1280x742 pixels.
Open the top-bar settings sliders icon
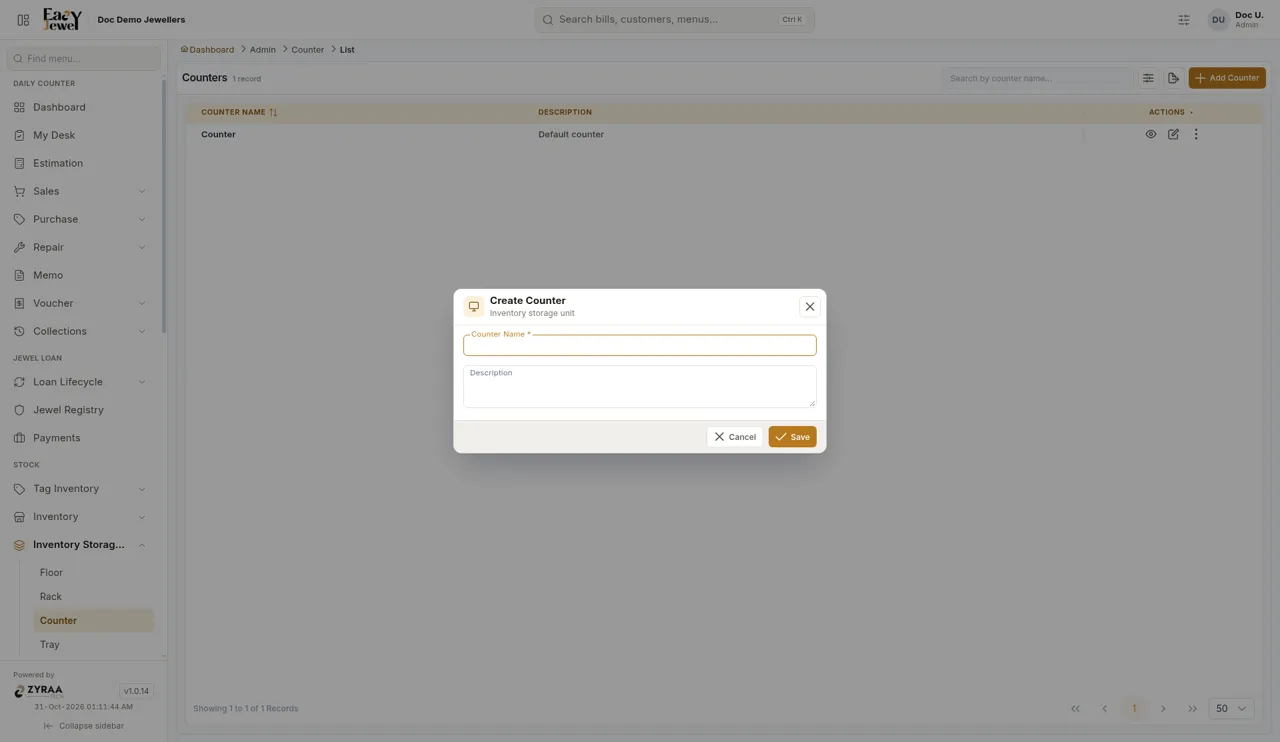click(x=1184, y=20)
